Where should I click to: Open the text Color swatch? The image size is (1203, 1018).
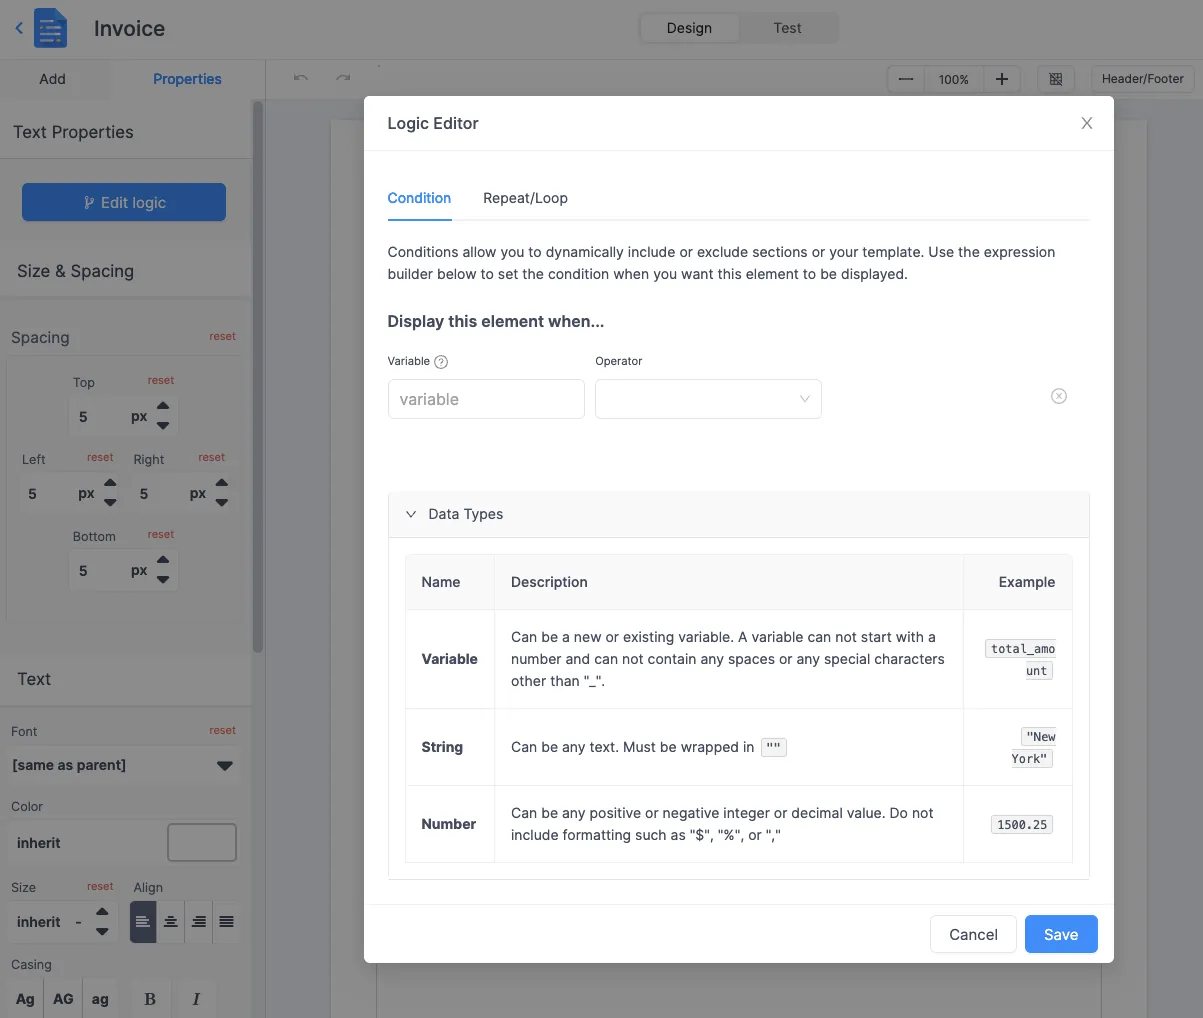click(202, 842)
